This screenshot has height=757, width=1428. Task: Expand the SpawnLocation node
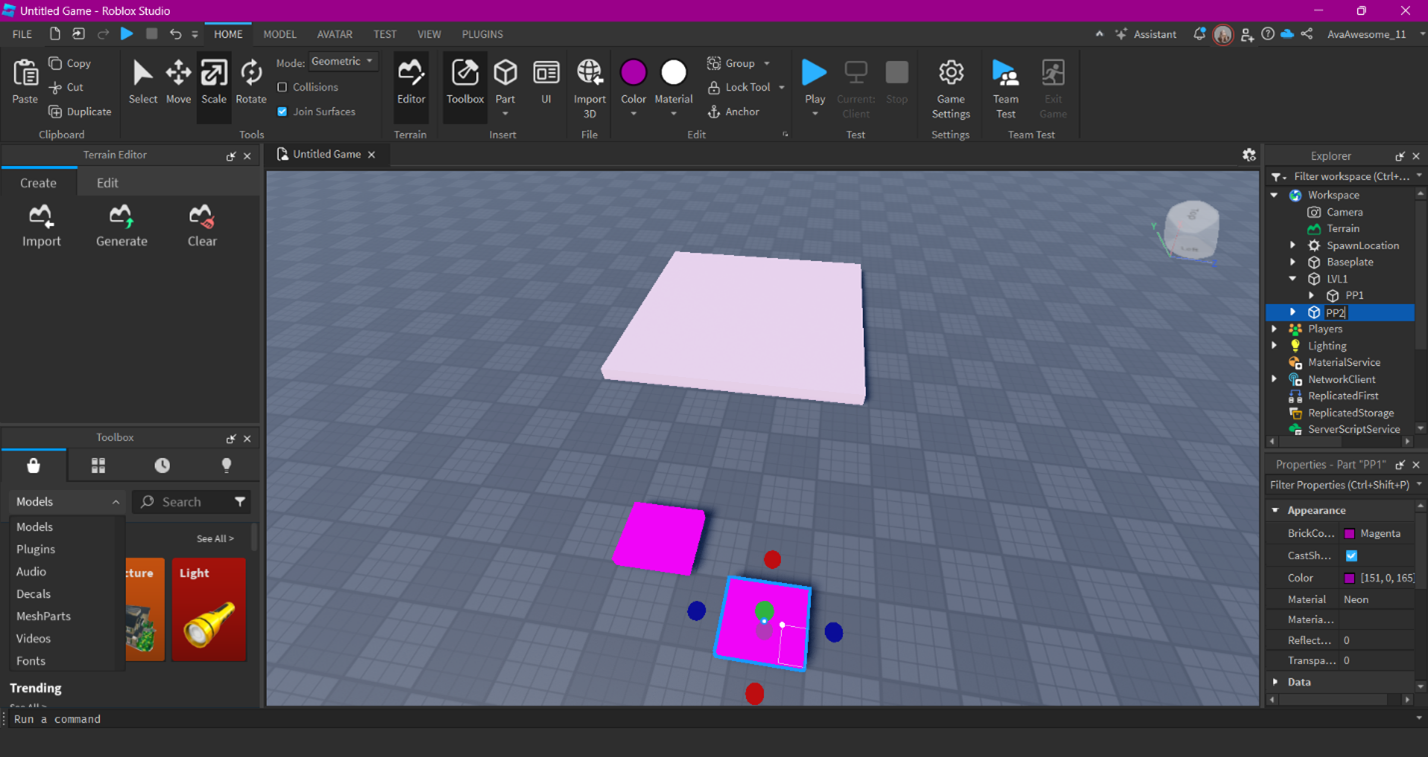coord(1293,245)
